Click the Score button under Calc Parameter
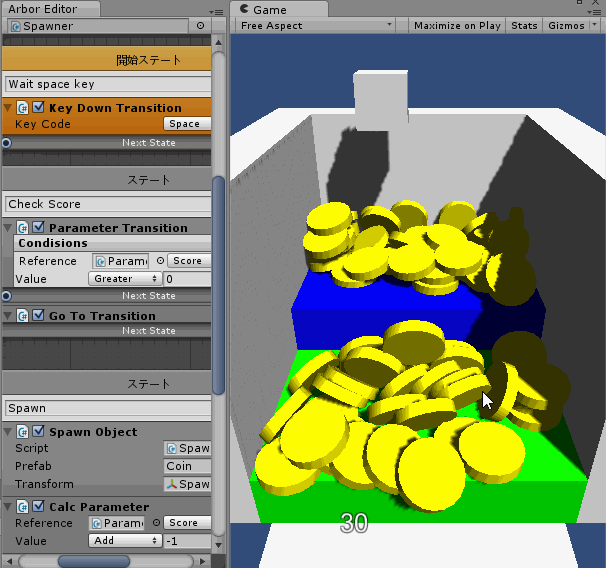This screenshot has height=568, width=606. (187, 523)
